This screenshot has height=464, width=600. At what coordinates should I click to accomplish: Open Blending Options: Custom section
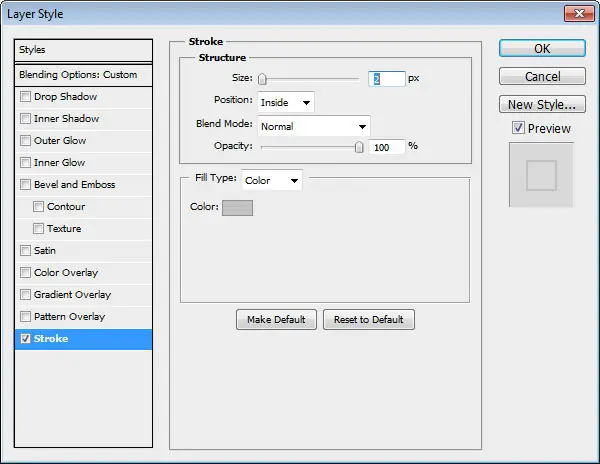point(83,75)
